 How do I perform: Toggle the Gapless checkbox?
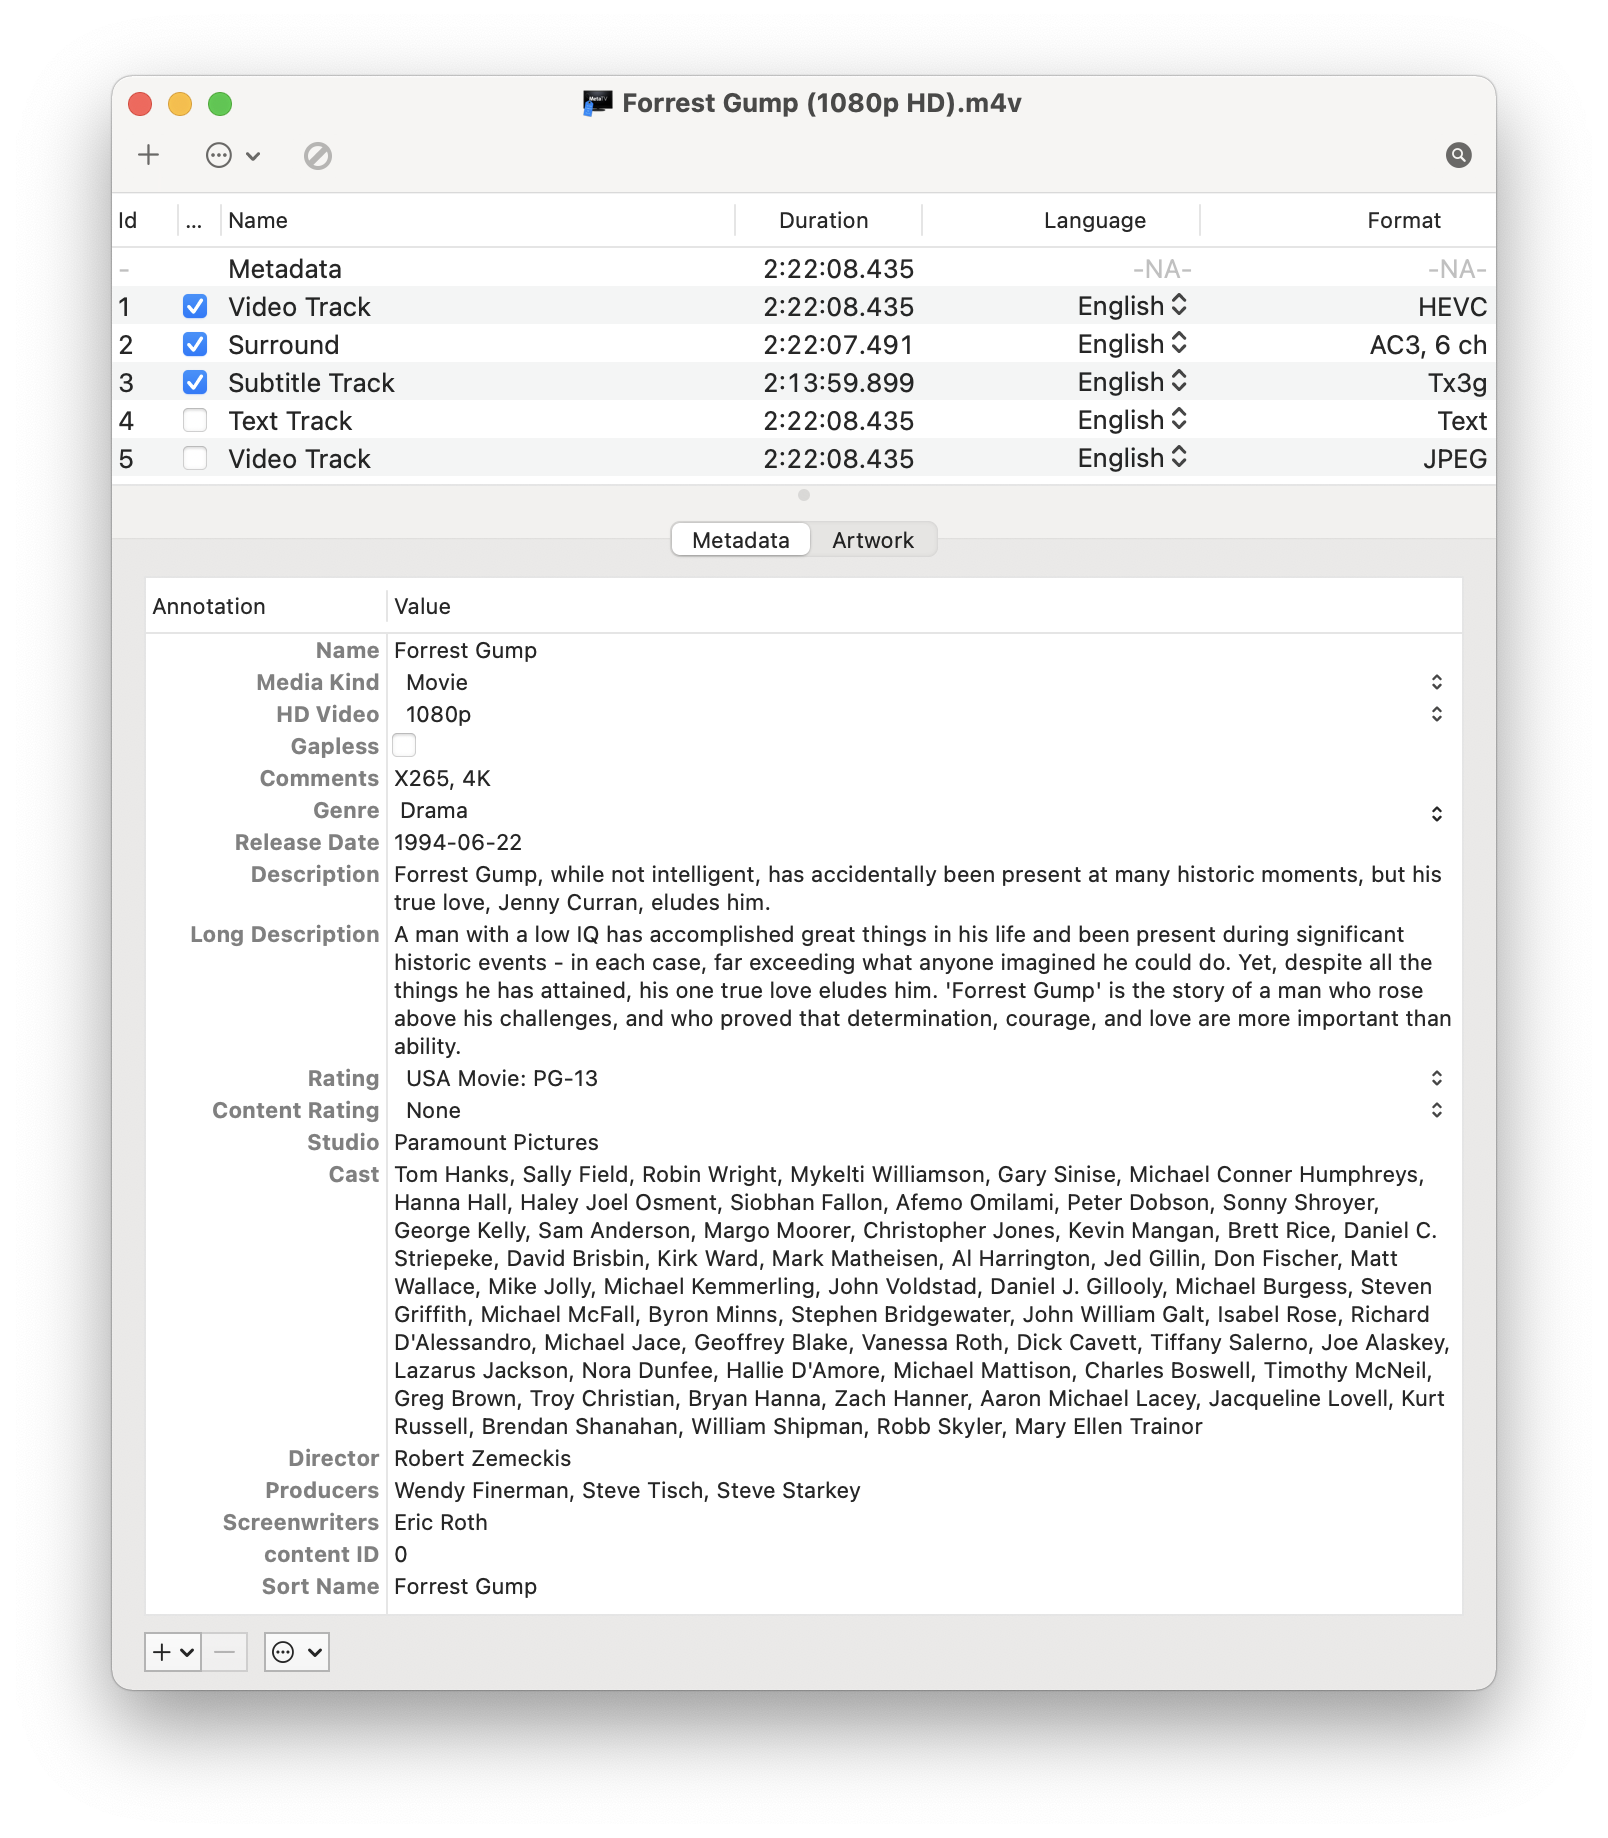click(404, 745)
